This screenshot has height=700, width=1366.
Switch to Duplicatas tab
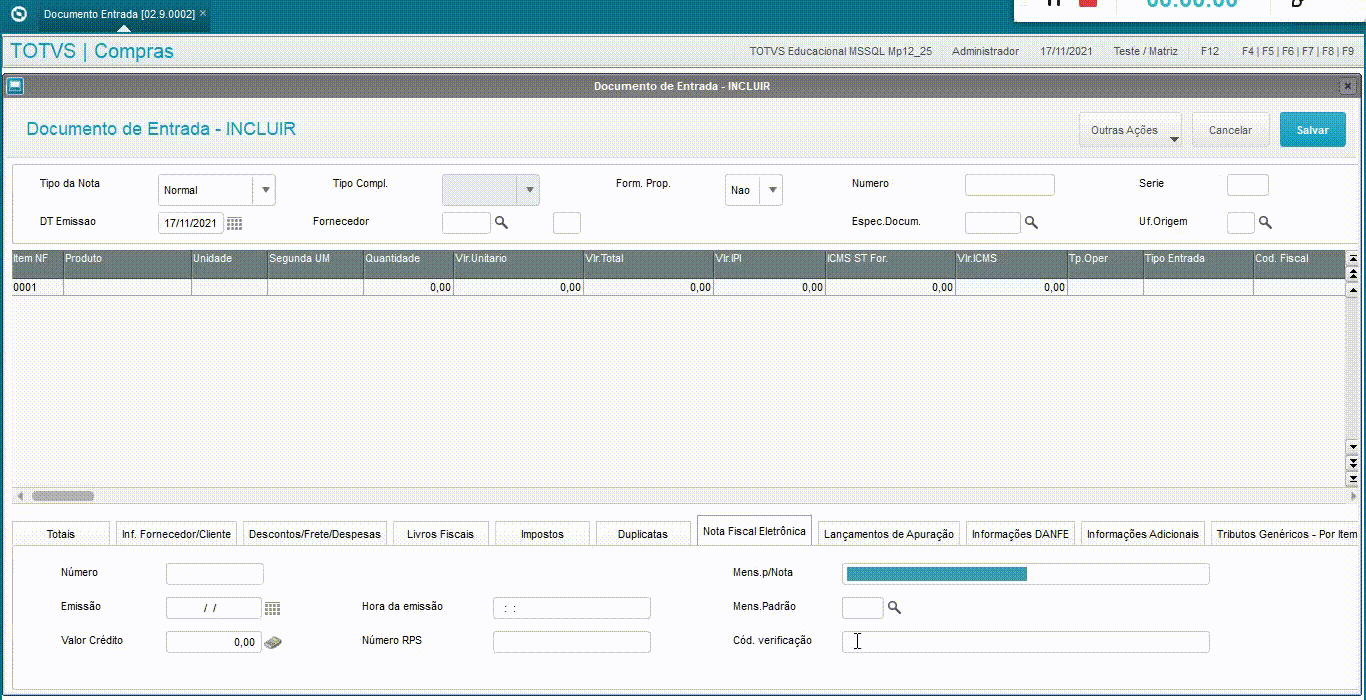pyautogui.click(x=643, y=534)
